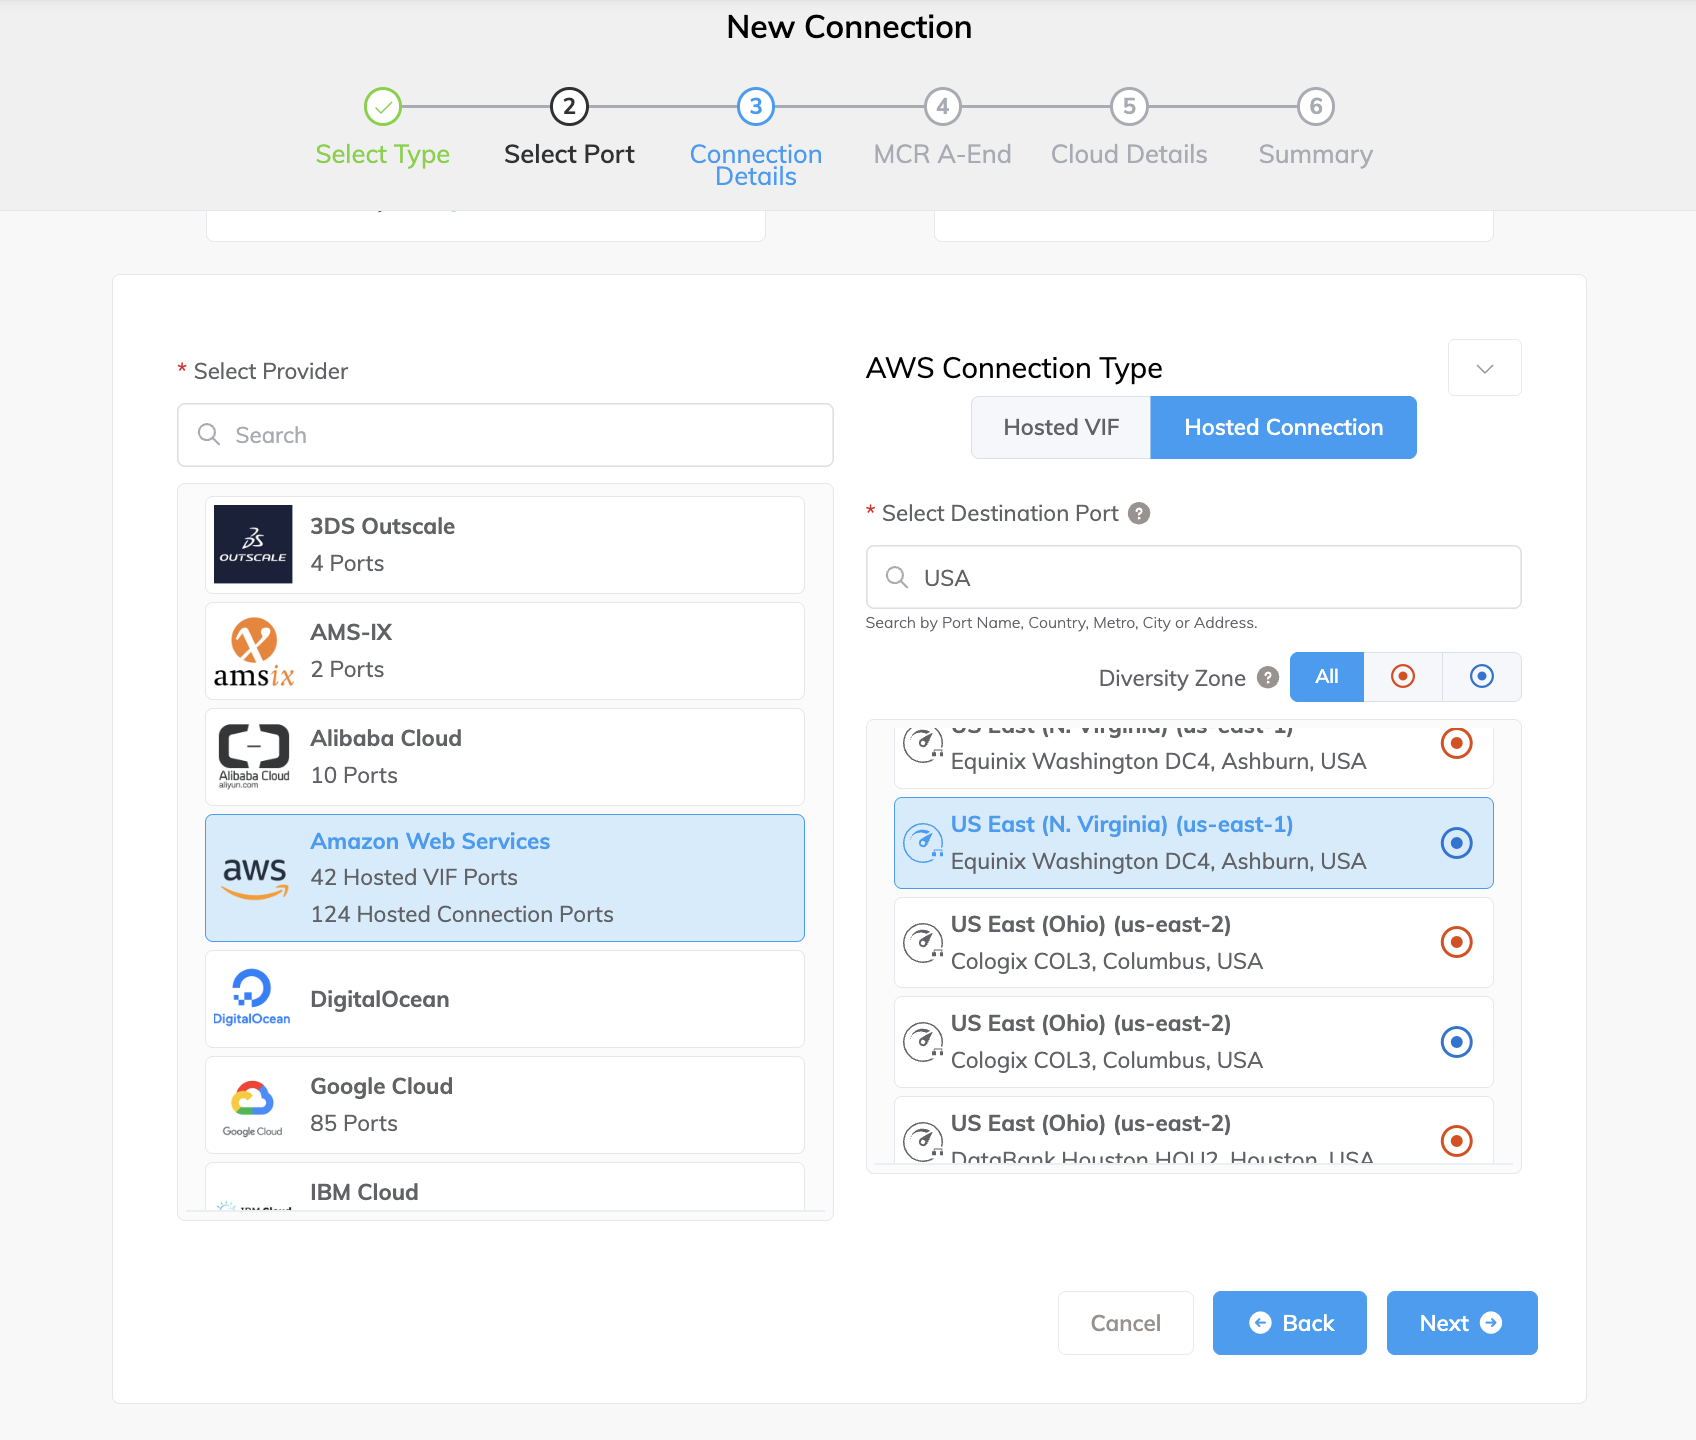Select the AMS-IX provider icon

pyautogui.click(x=253, y=650)
